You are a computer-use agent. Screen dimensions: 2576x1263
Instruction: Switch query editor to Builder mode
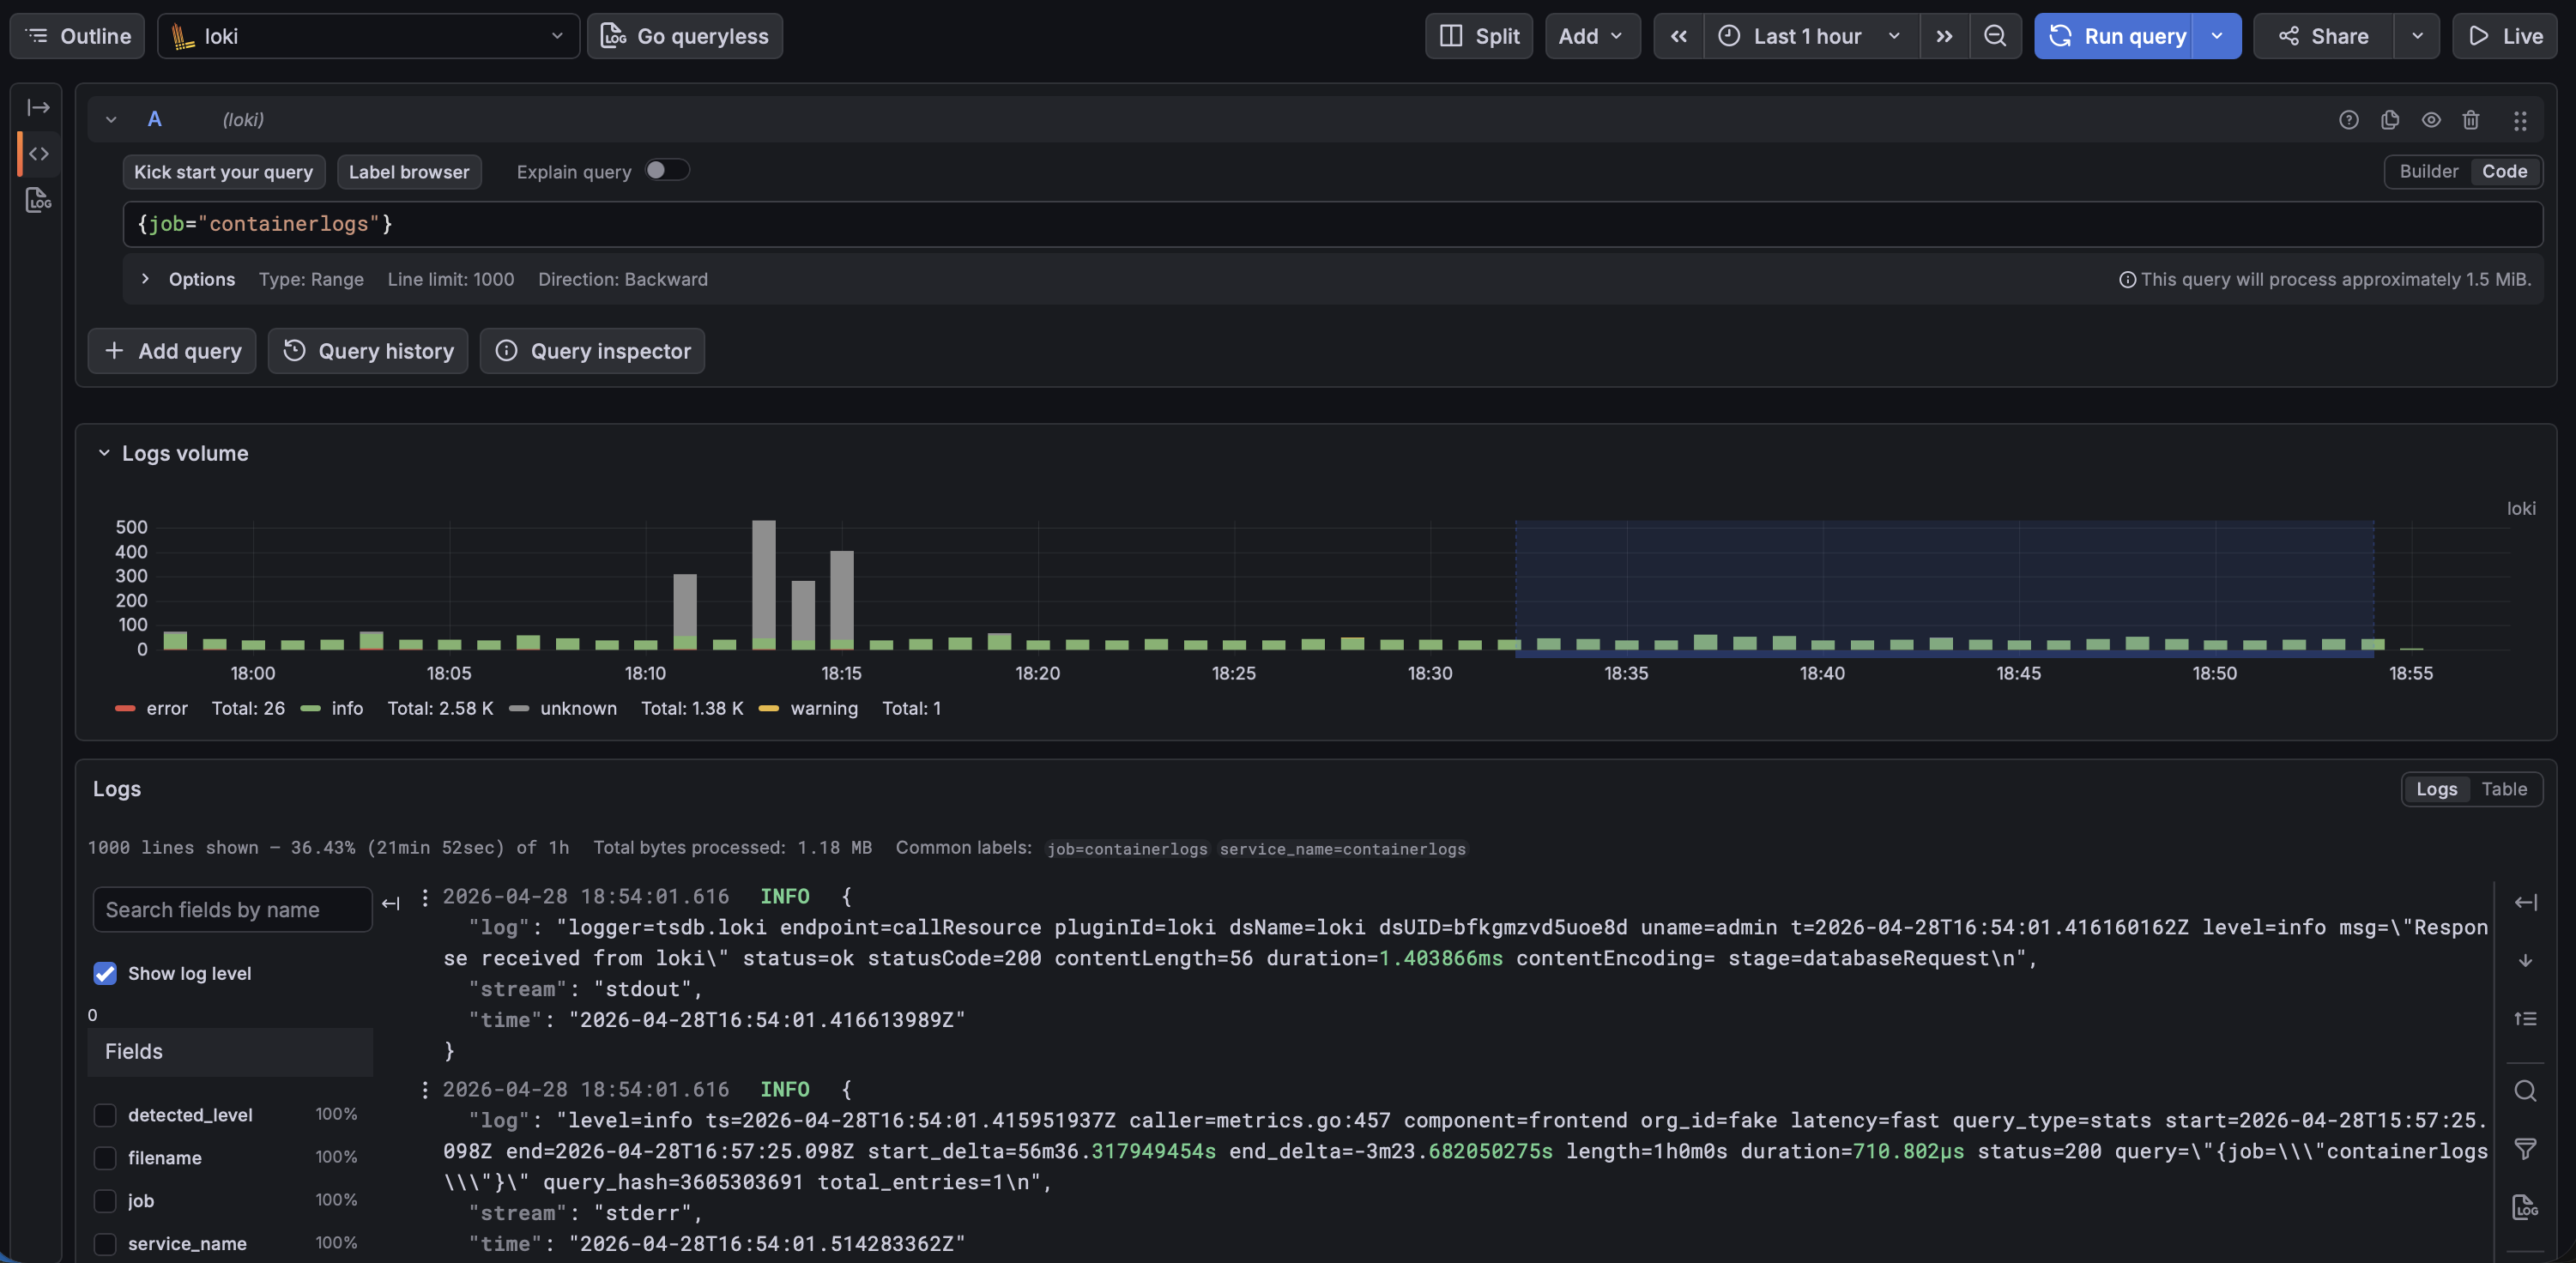2428,171
